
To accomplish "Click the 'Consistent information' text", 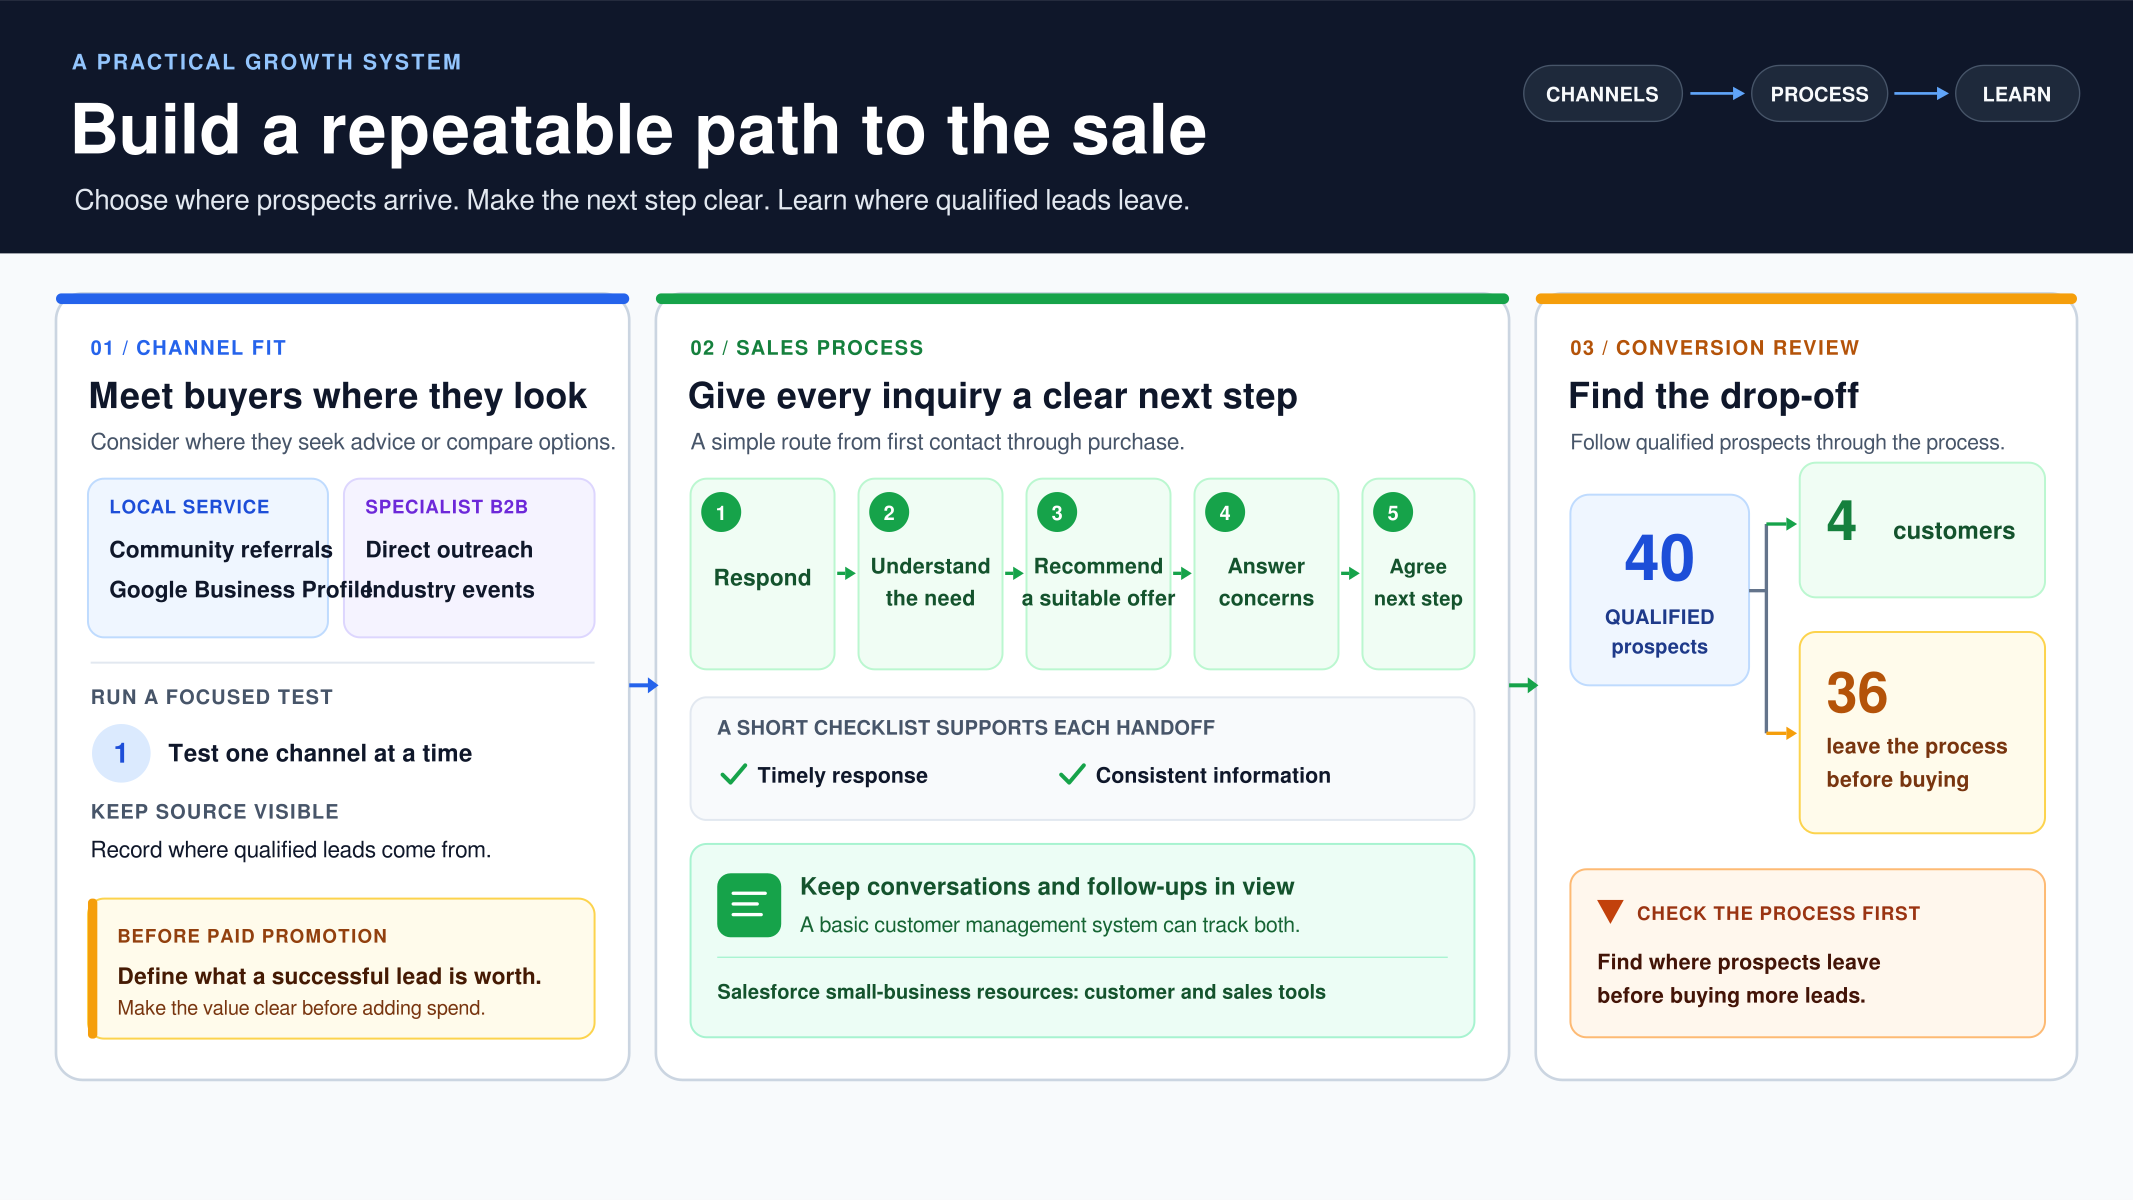I will (1213, 775).
